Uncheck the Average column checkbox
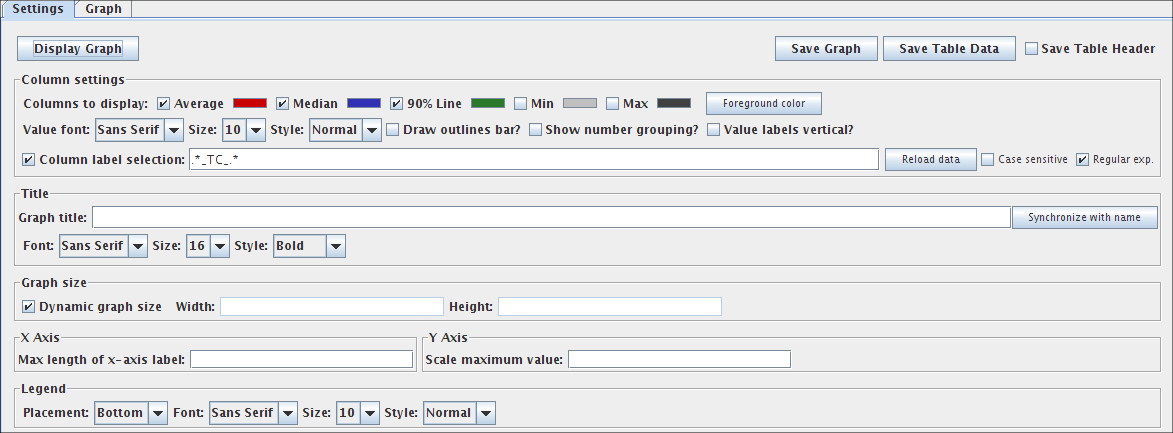Image resolution: width=1173 pixels, height=433 pixels. (x=164, y=103)
